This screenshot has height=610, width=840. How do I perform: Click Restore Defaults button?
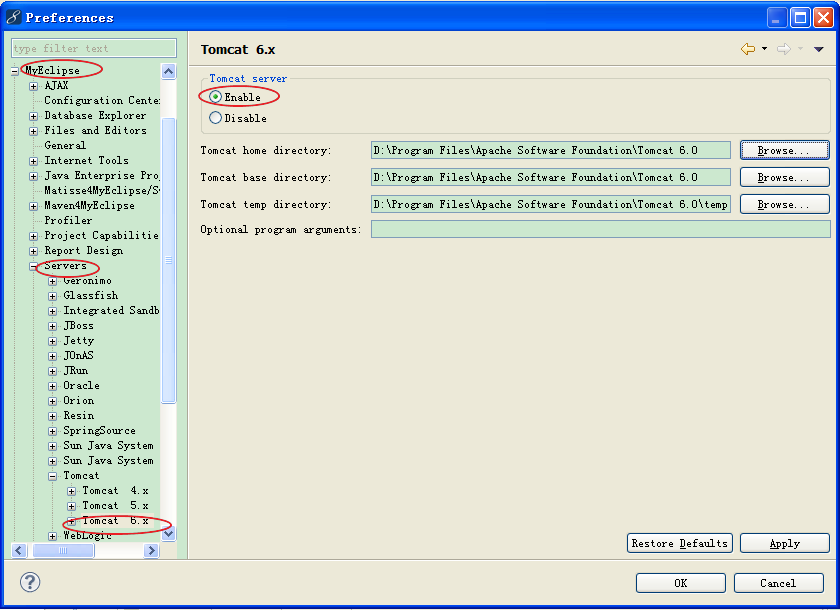[679, 543]
